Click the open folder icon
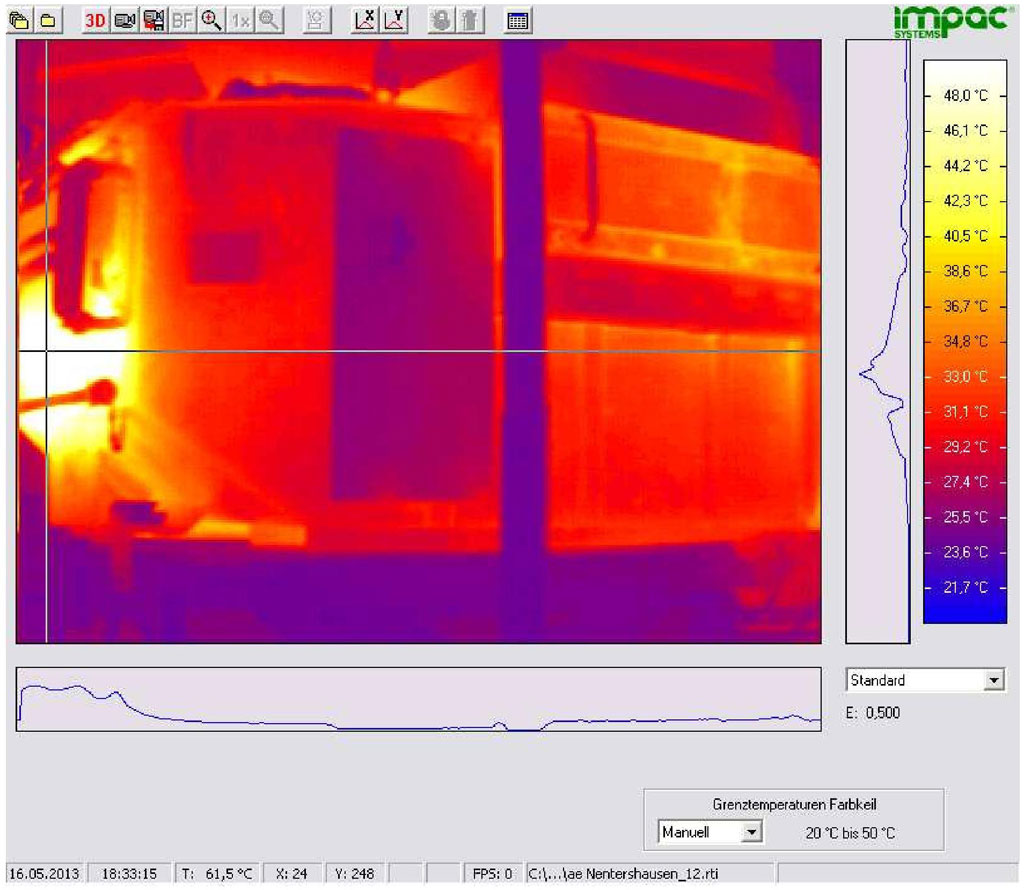Image resolution: width=1024 pixels, height=890 pixels. tap(47, 20)
